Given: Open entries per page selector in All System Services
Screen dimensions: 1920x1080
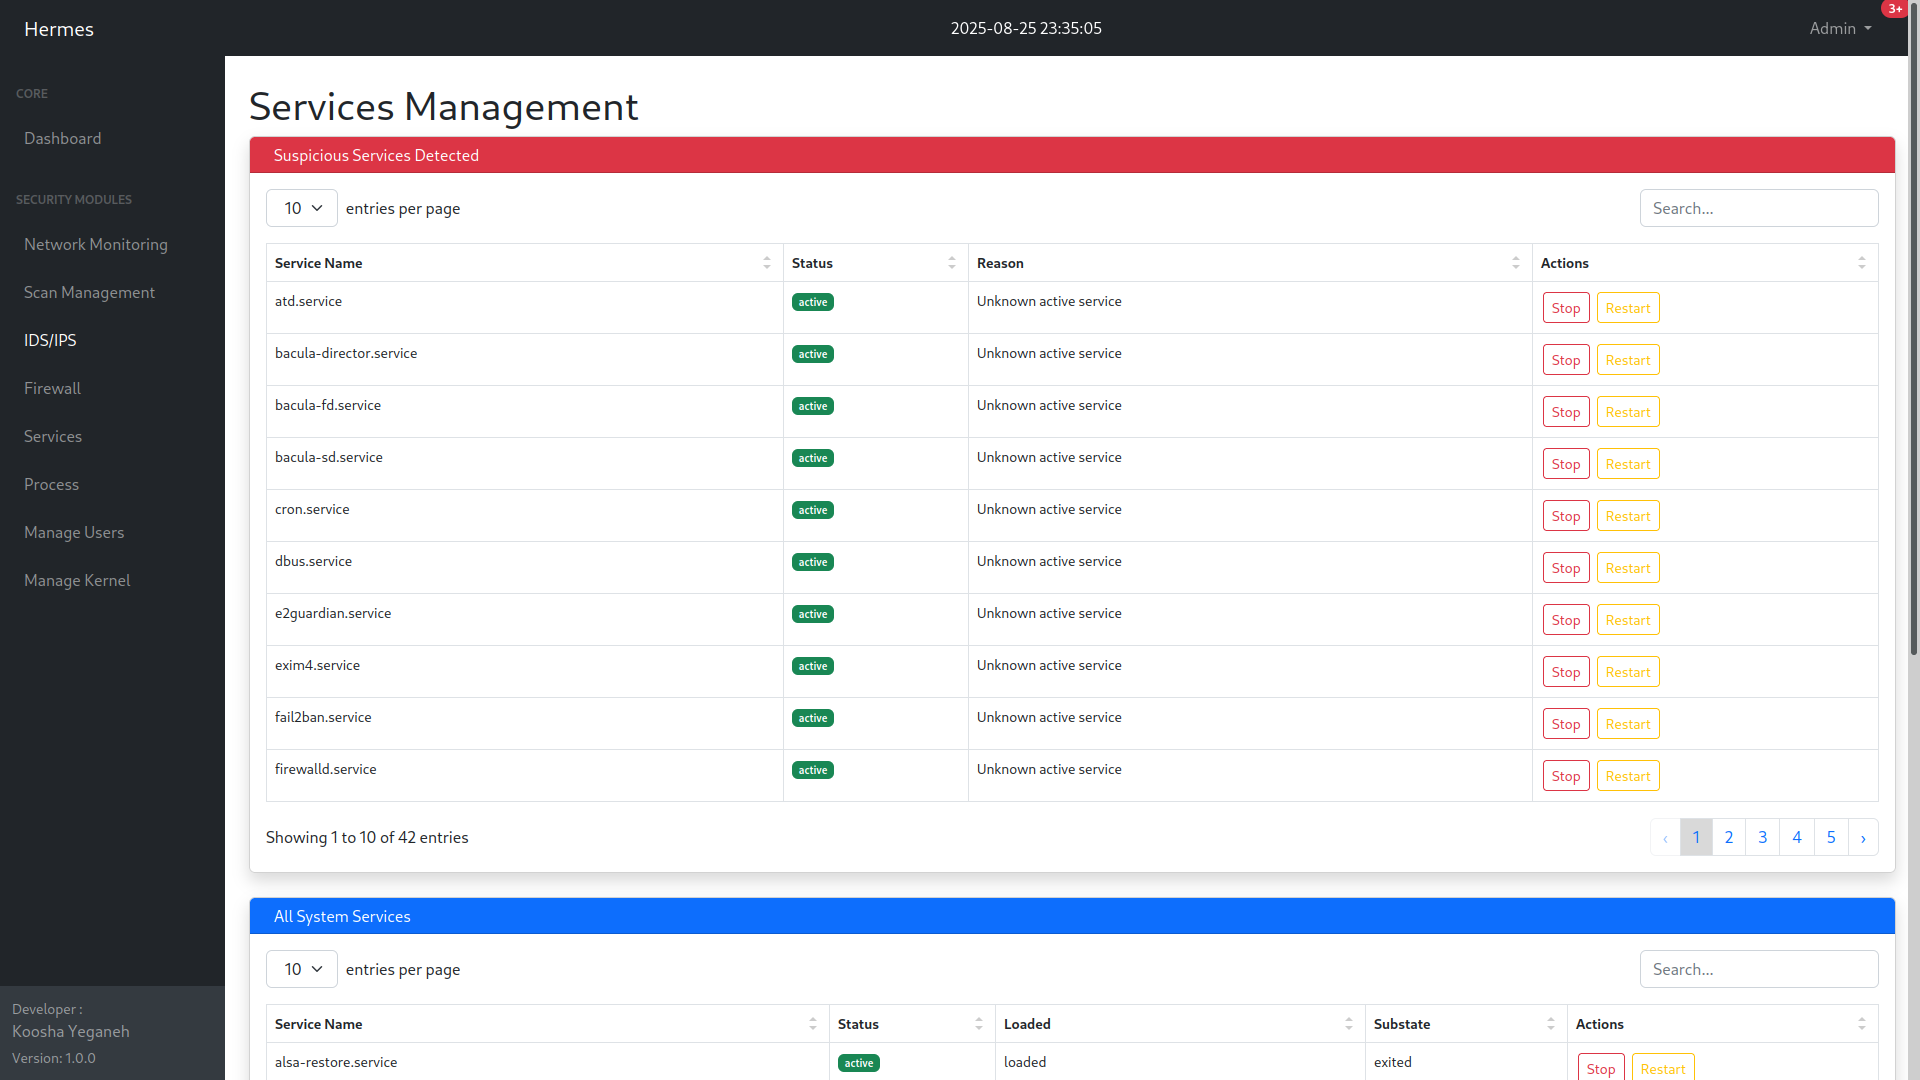Looking at the screenshot, I should tap(301, 969).
